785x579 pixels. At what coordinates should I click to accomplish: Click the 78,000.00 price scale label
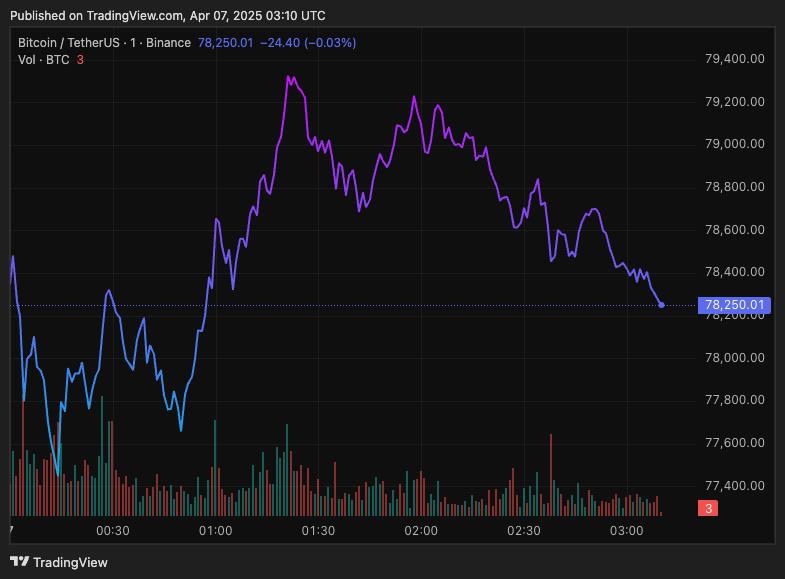(735, 358)
